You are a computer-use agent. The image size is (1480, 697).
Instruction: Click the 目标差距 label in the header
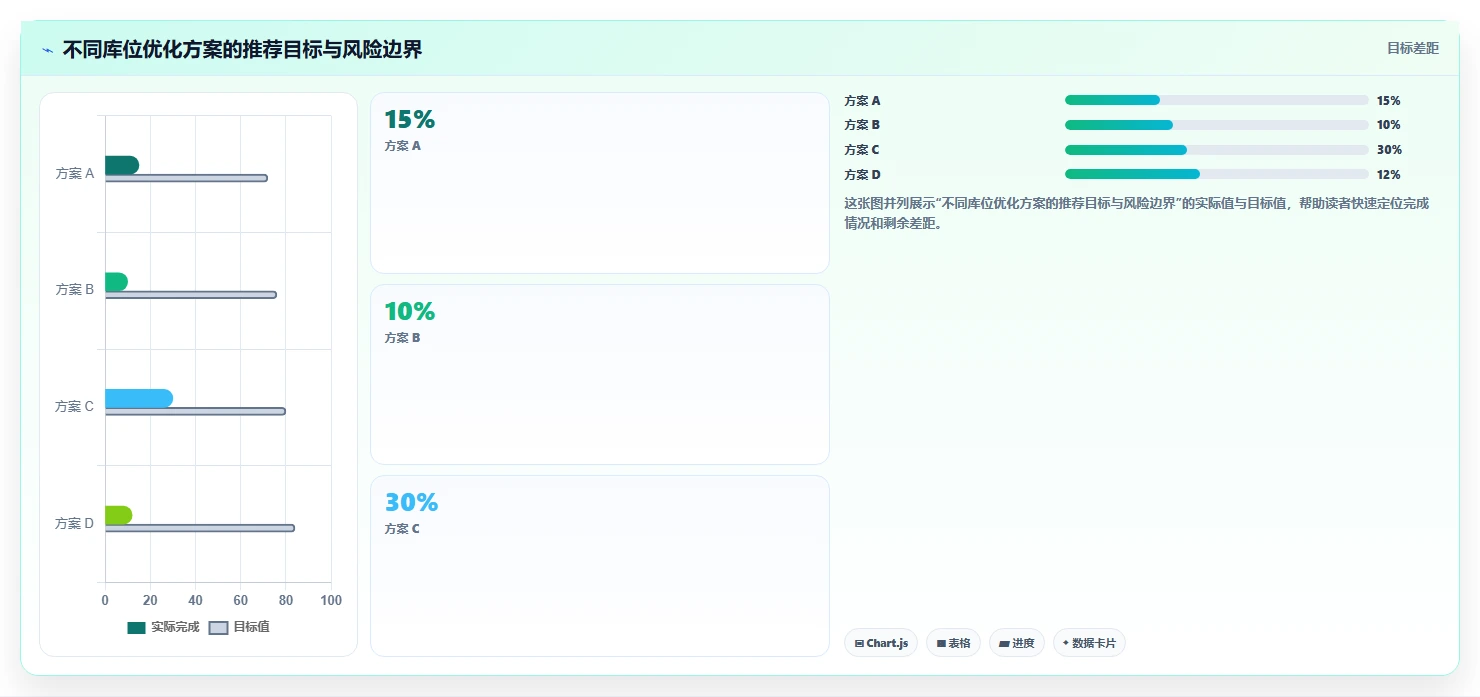tap(1412, 48)
